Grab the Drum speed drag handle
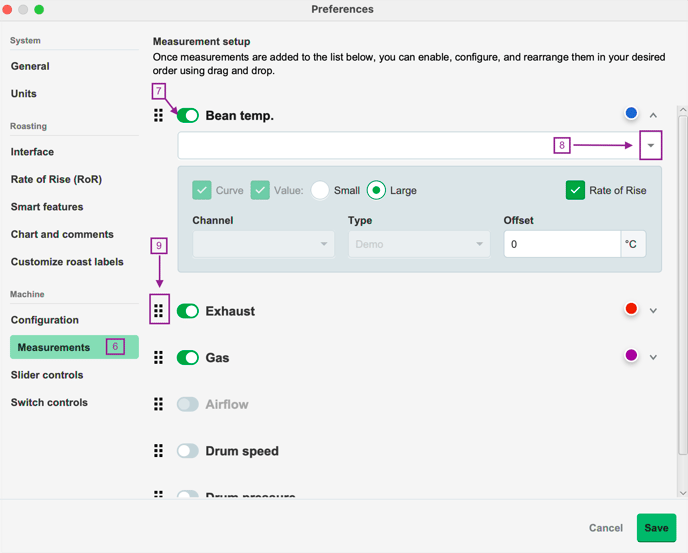This screenshot has width=688, height=553. (x=158, y=451)
